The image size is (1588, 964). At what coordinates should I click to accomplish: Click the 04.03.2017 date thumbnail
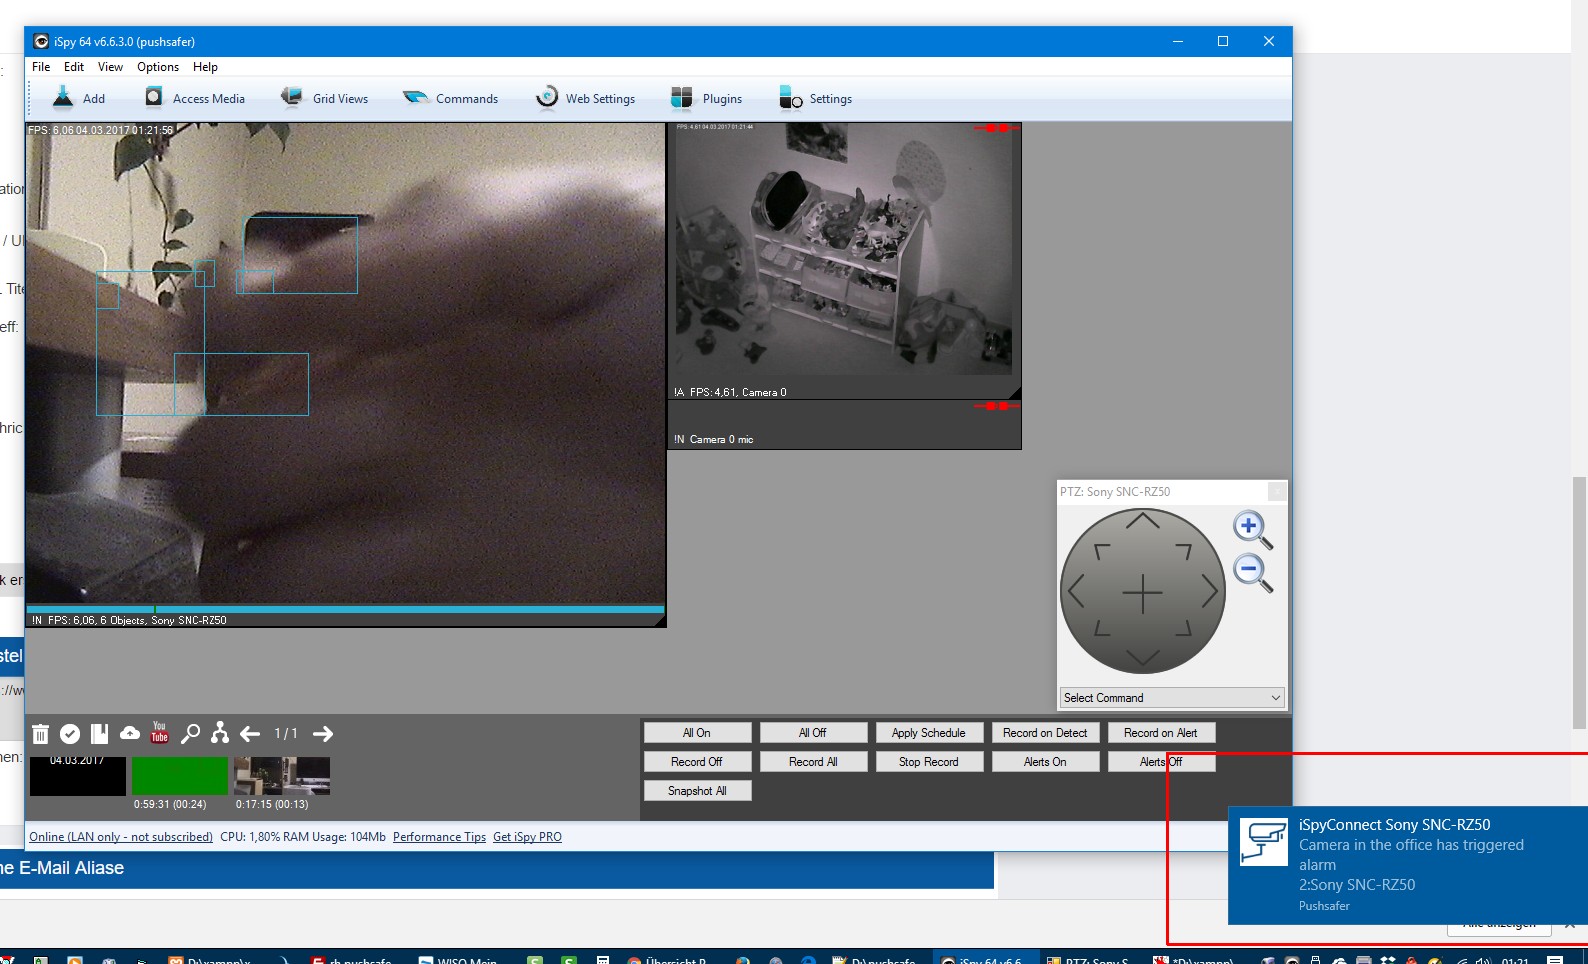tap(78, 776)
